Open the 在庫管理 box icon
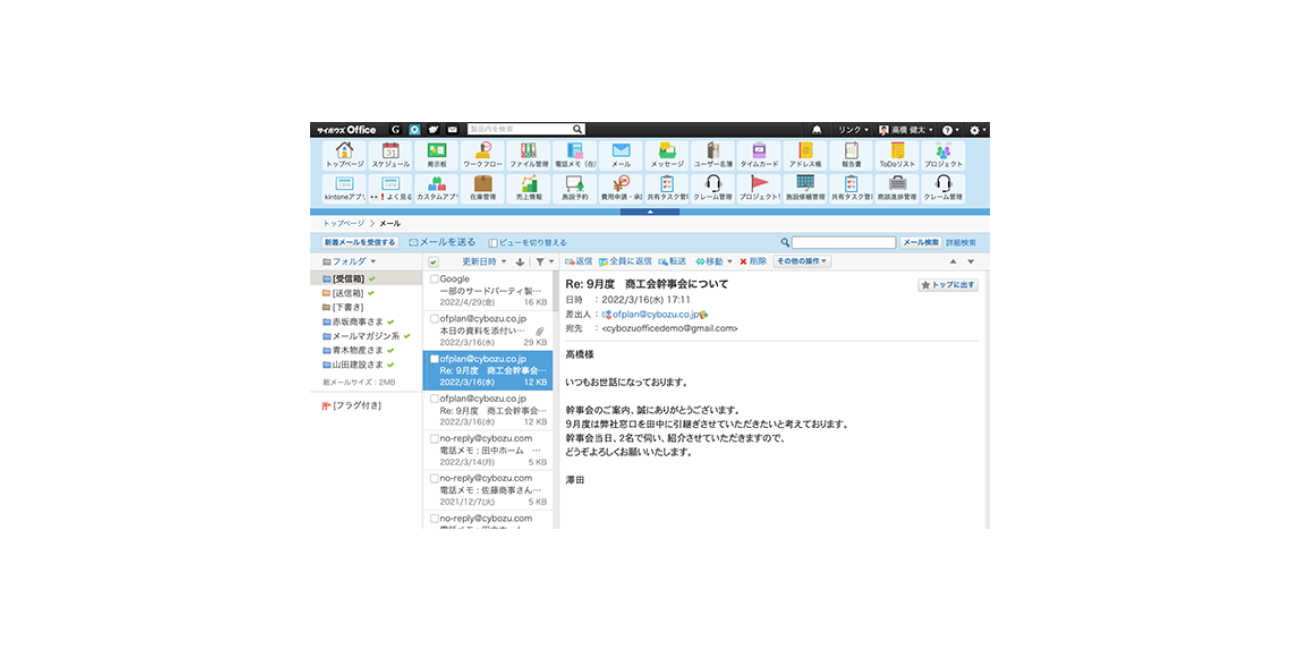The image size is (1300, 650). click(482, 188)
